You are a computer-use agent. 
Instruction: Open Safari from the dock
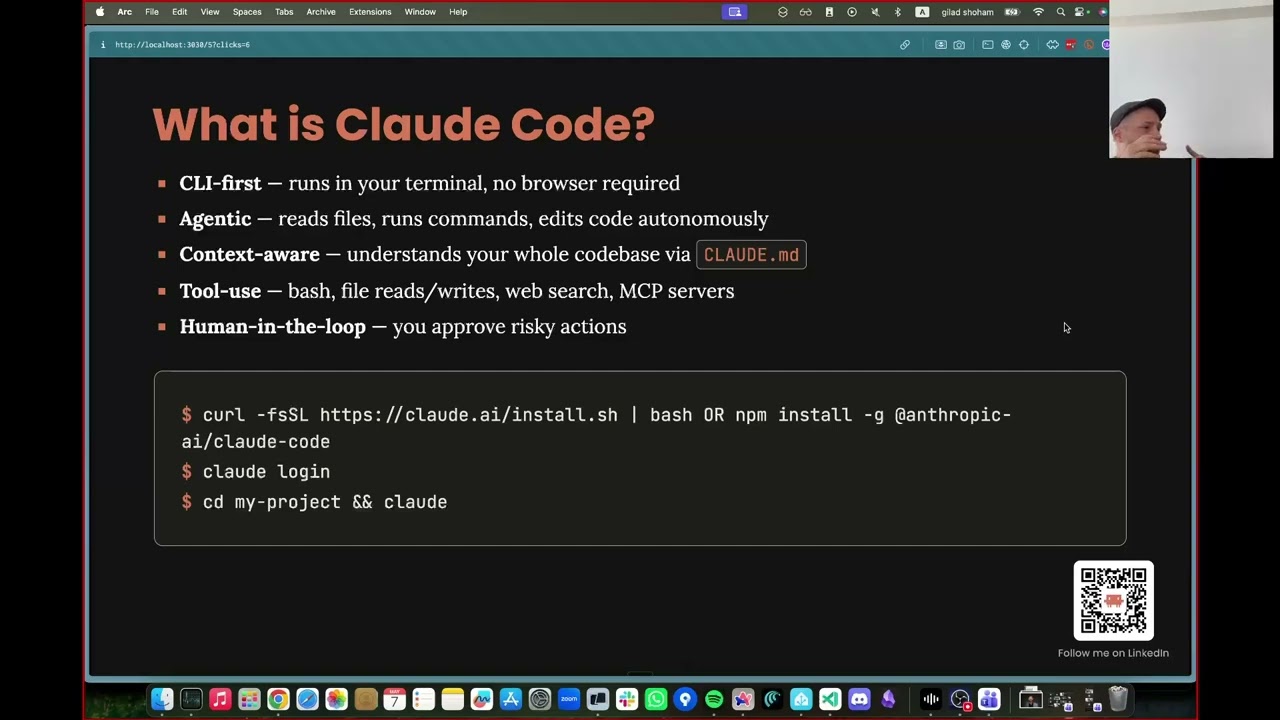pos(307,699)
